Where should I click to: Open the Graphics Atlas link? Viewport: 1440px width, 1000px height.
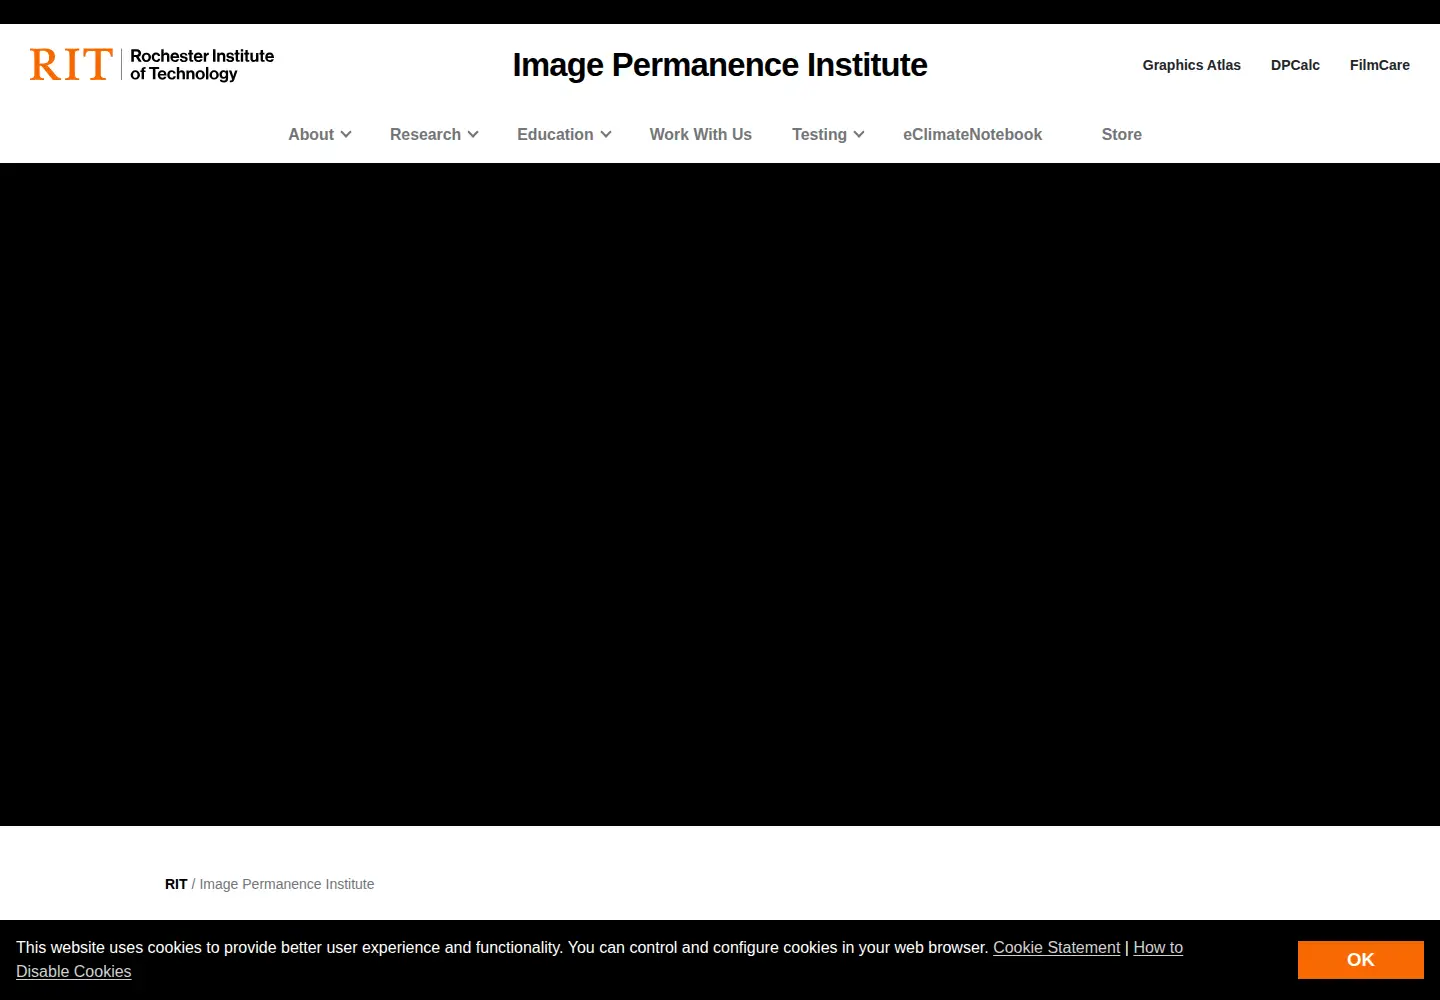tap(1191, 65)
